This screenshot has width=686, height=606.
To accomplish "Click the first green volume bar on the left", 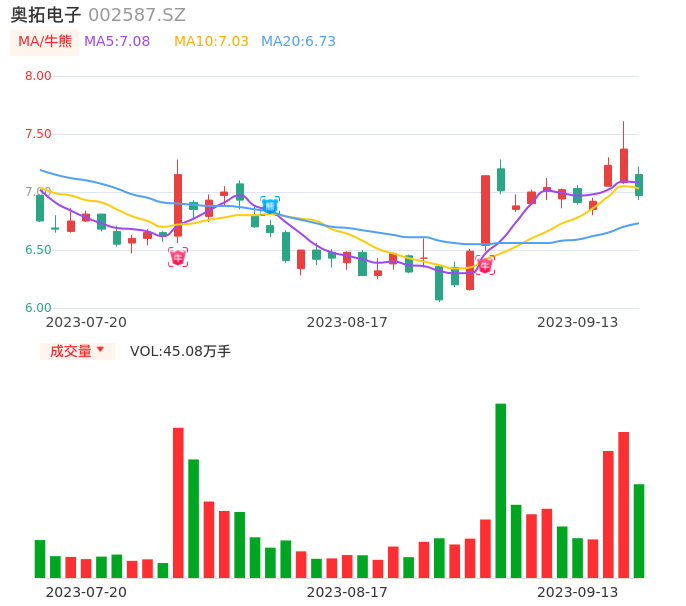I will pyautogui.click(x=40, y=559).
